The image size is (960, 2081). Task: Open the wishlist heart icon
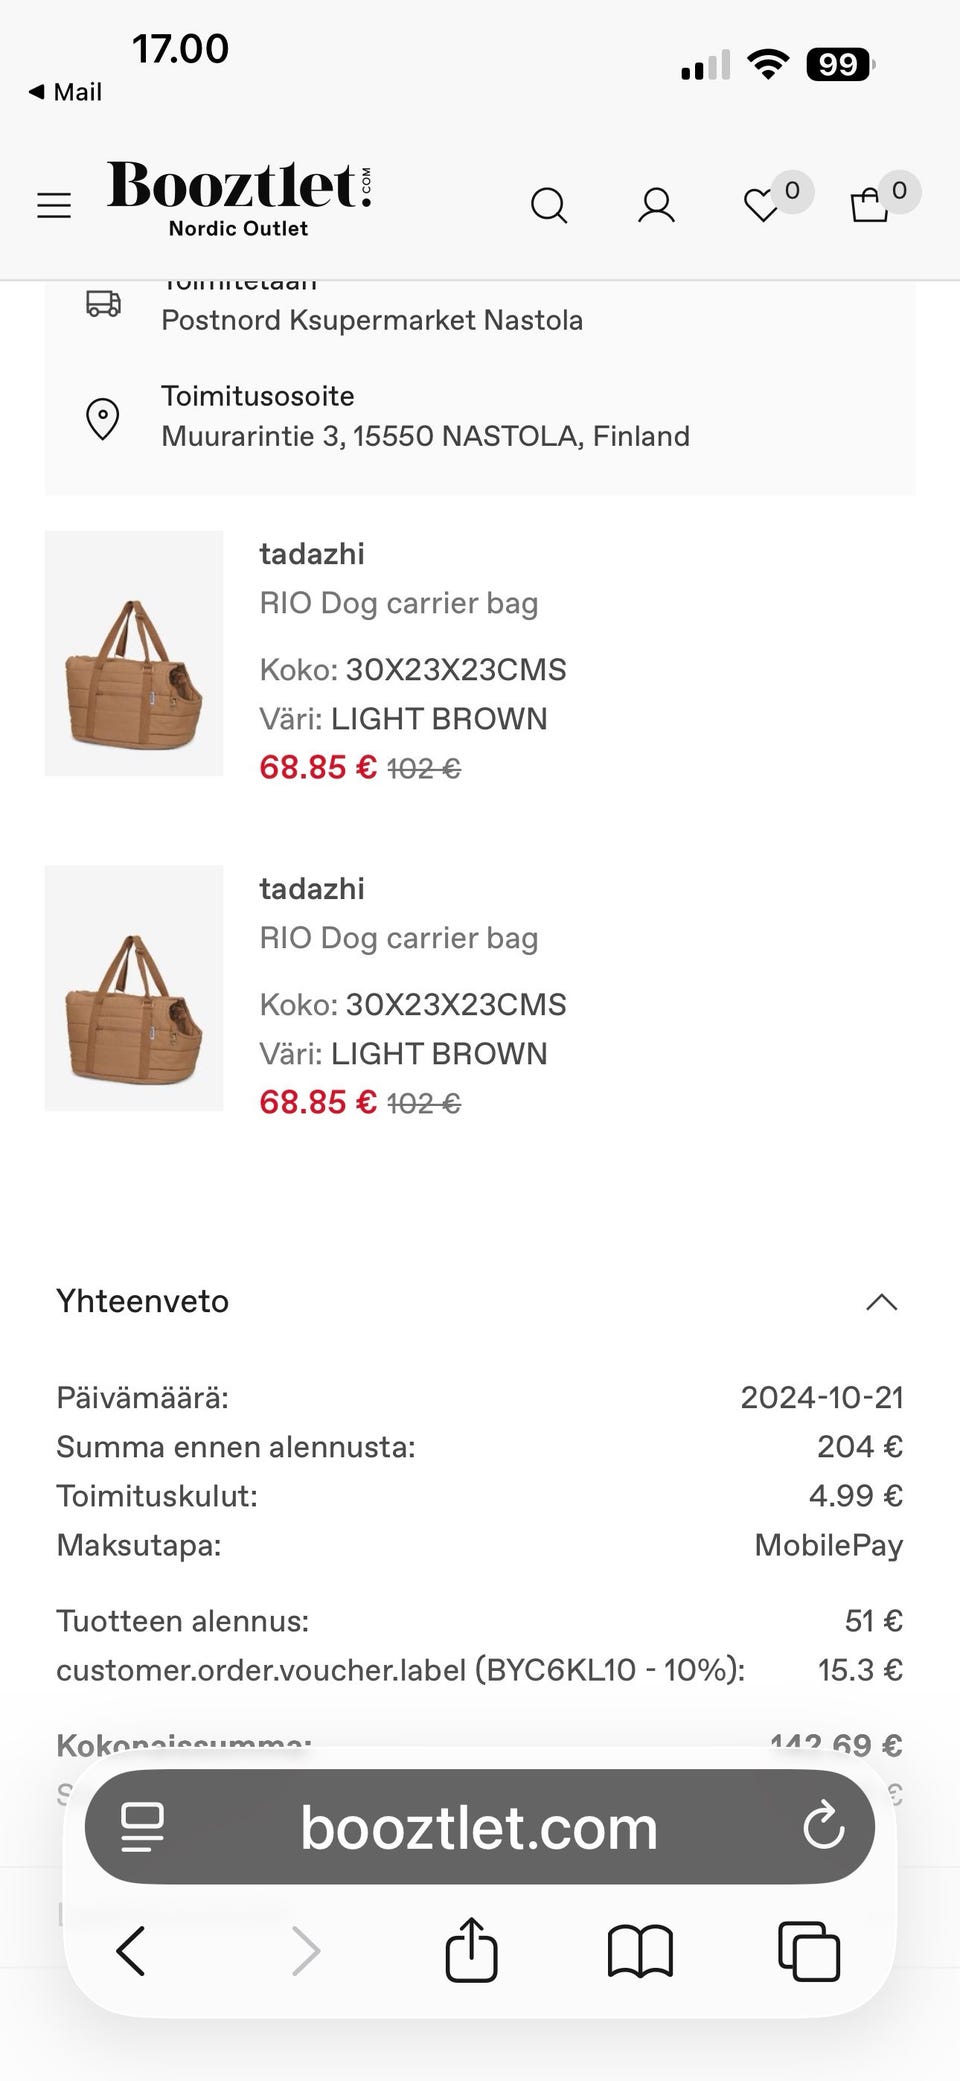762,205
